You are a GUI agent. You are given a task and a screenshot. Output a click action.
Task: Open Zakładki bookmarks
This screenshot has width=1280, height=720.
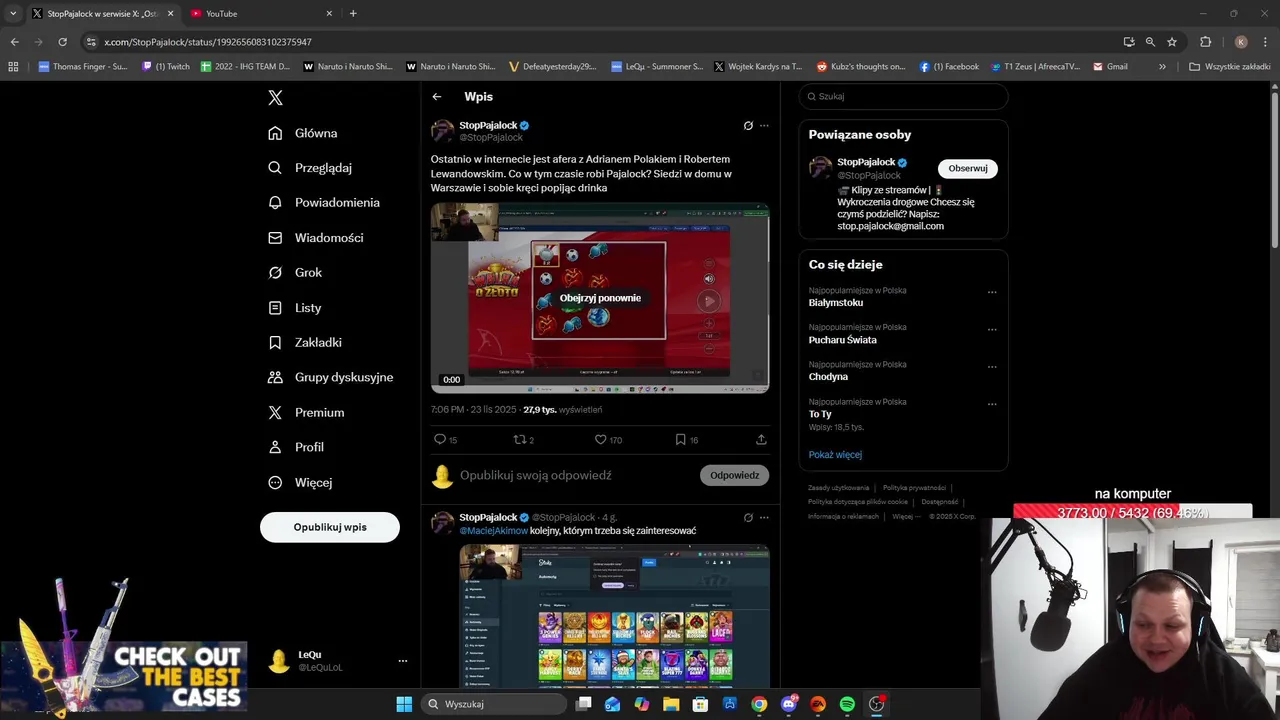coord(305,343)
